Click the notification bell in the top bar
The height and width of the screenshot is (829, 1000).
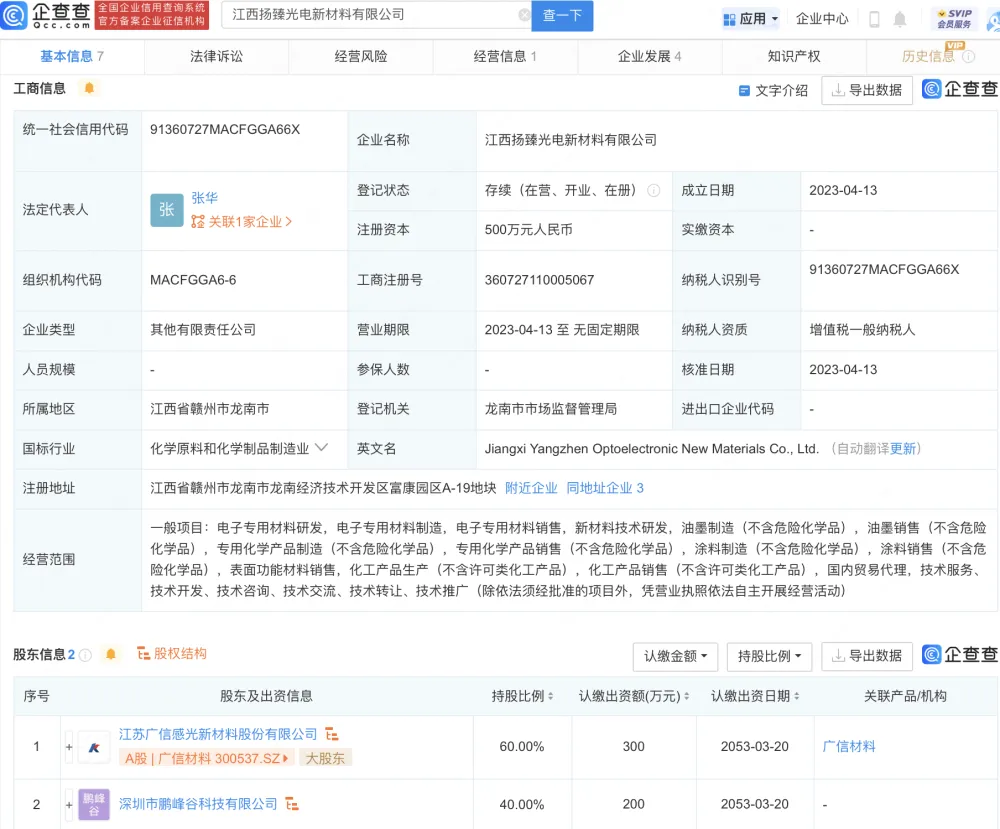[900, 17]
